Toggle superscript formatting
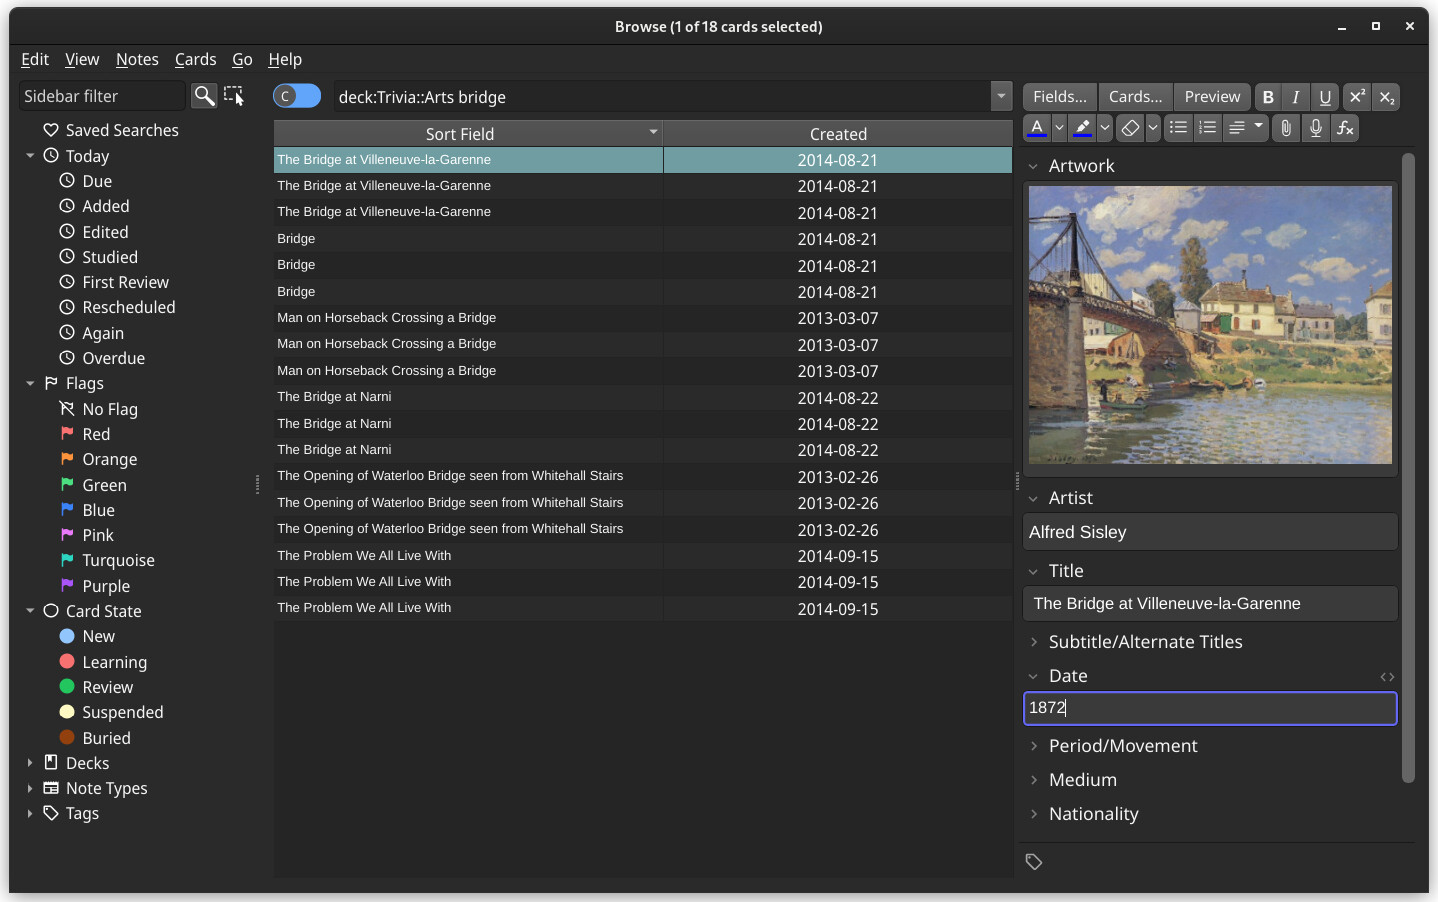Screen dimensions: 1438x902 point(1357,97)
